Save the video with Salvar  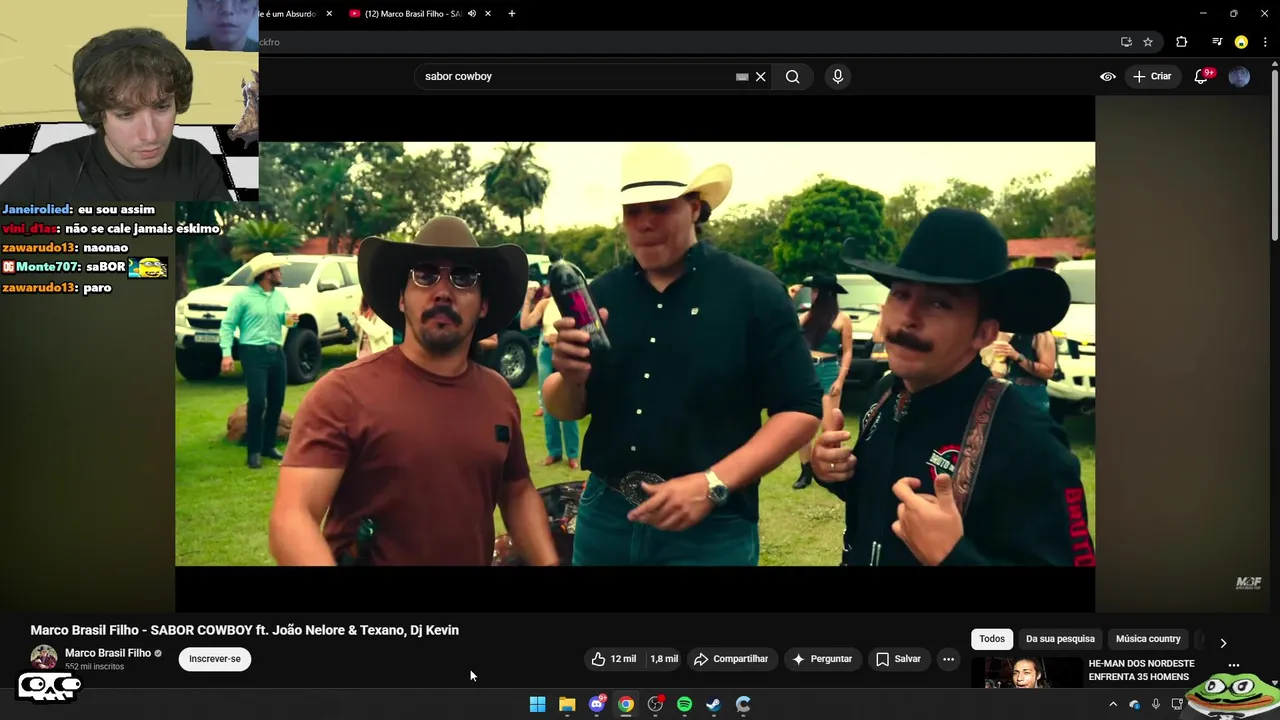tap(898, 659)
